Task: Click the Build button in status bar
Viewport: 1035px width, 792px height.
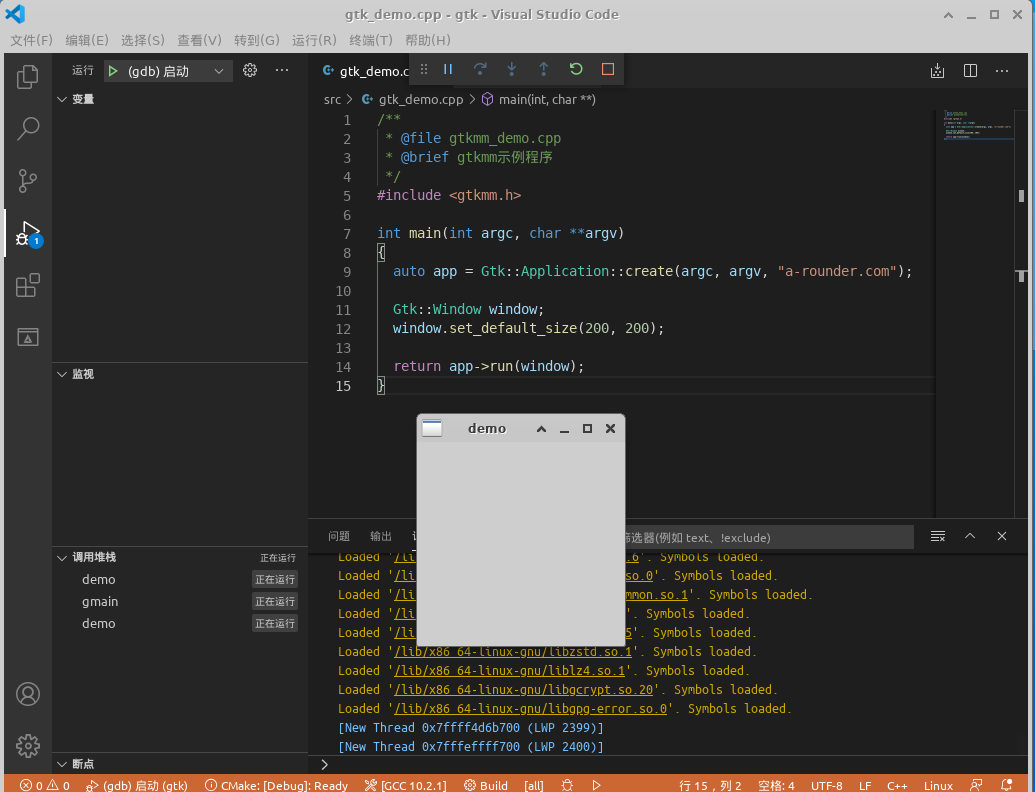Action: tap(486, 785)
